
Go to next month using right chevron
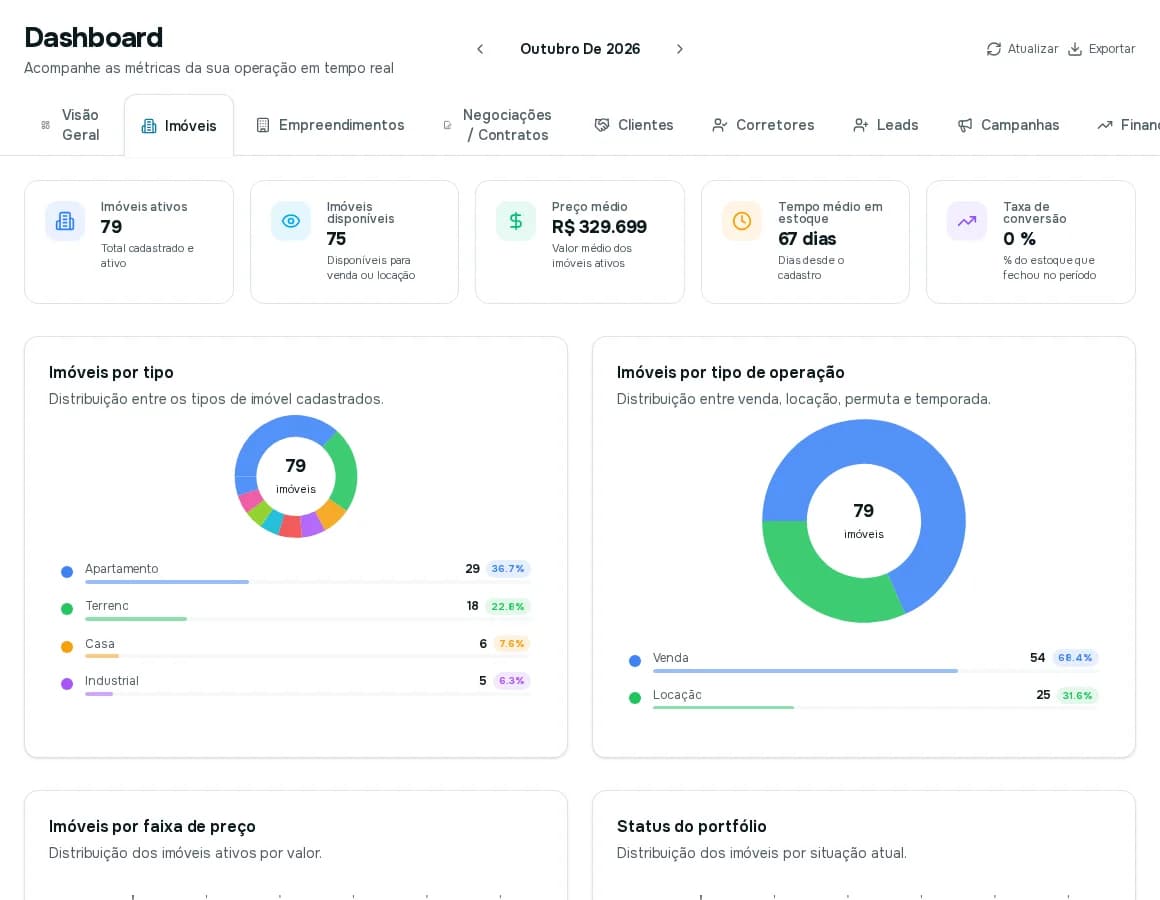(x=680, y=49)
